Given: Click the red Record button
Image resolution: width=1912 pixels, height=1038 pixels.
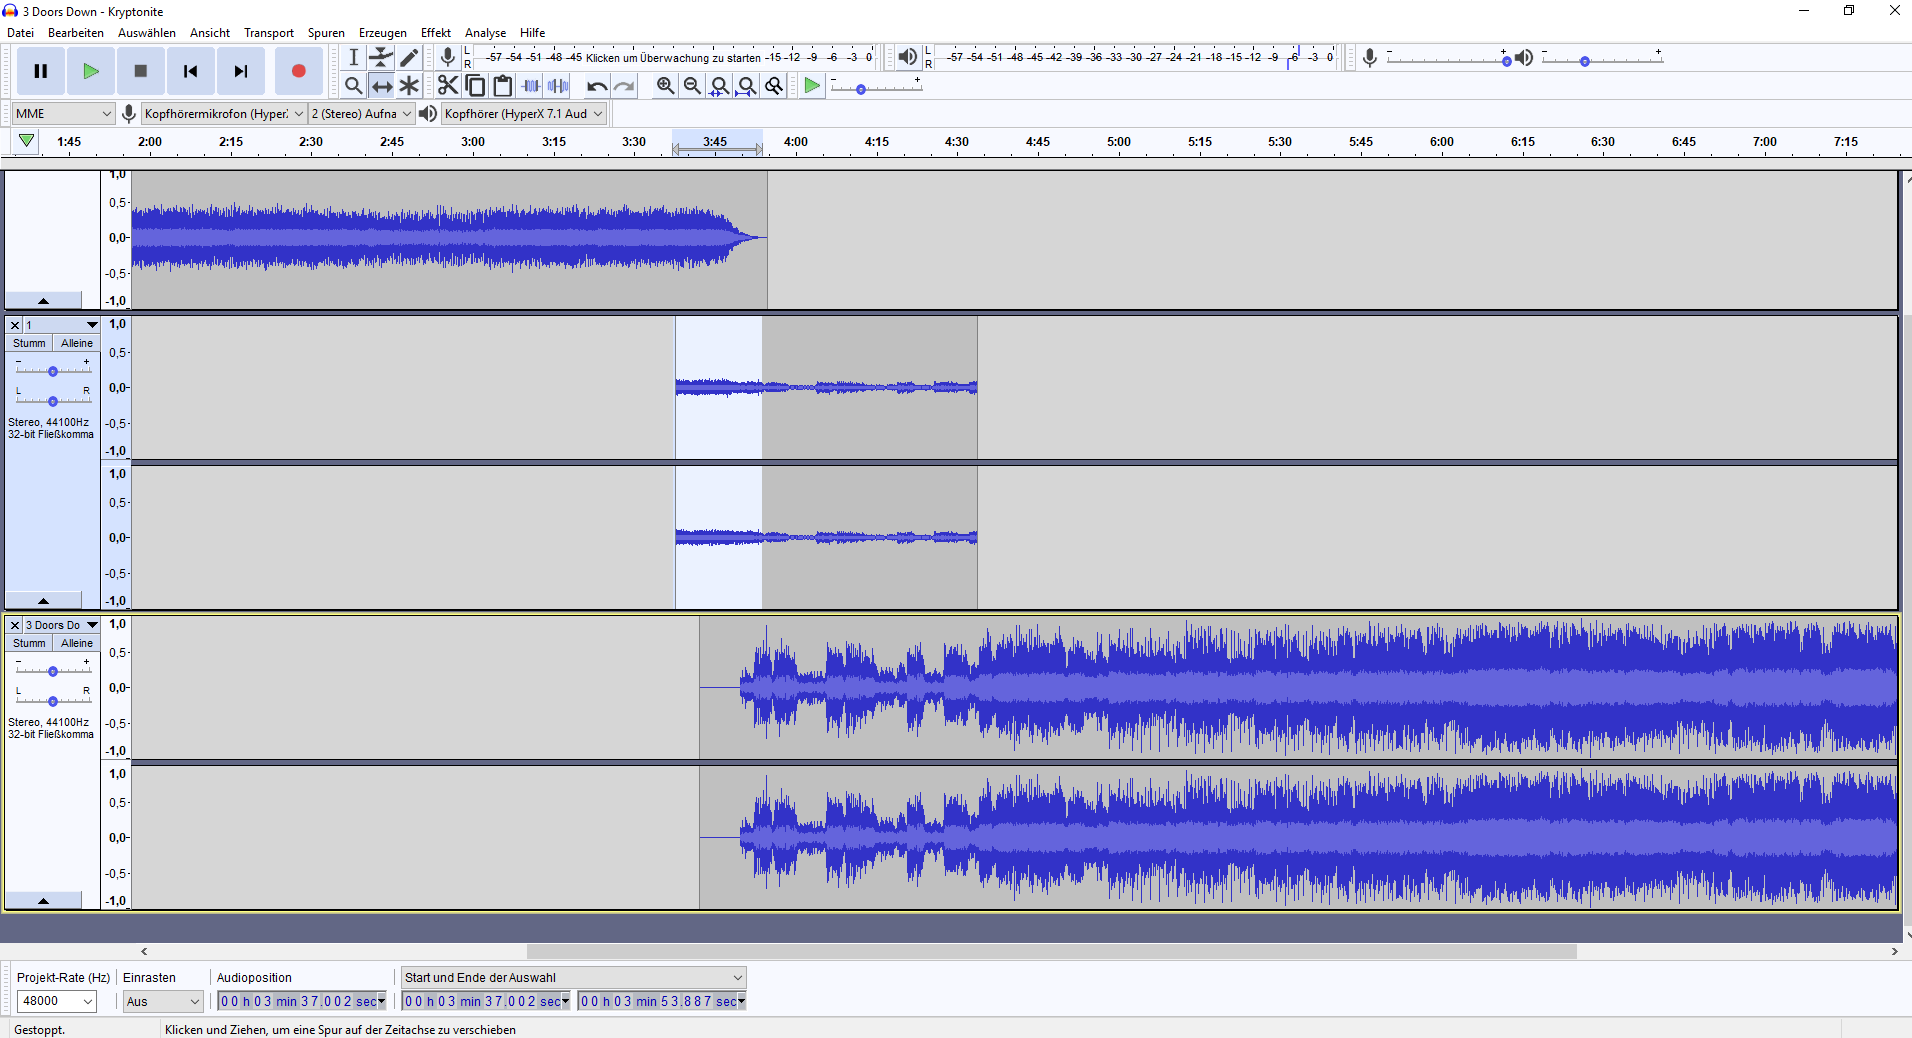Looking at the screenshot, I should [298, 71].
